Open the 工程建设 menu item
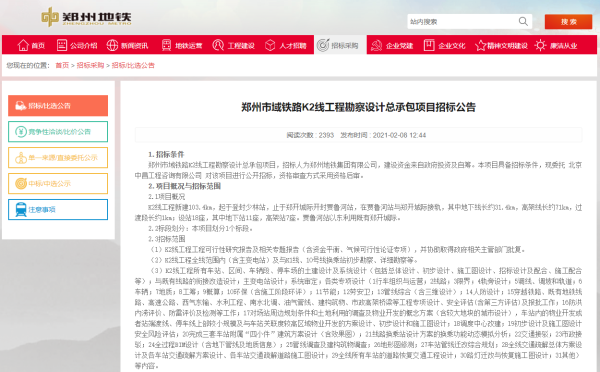This screenshot has height=372, width=600. [x=233, y=45]
